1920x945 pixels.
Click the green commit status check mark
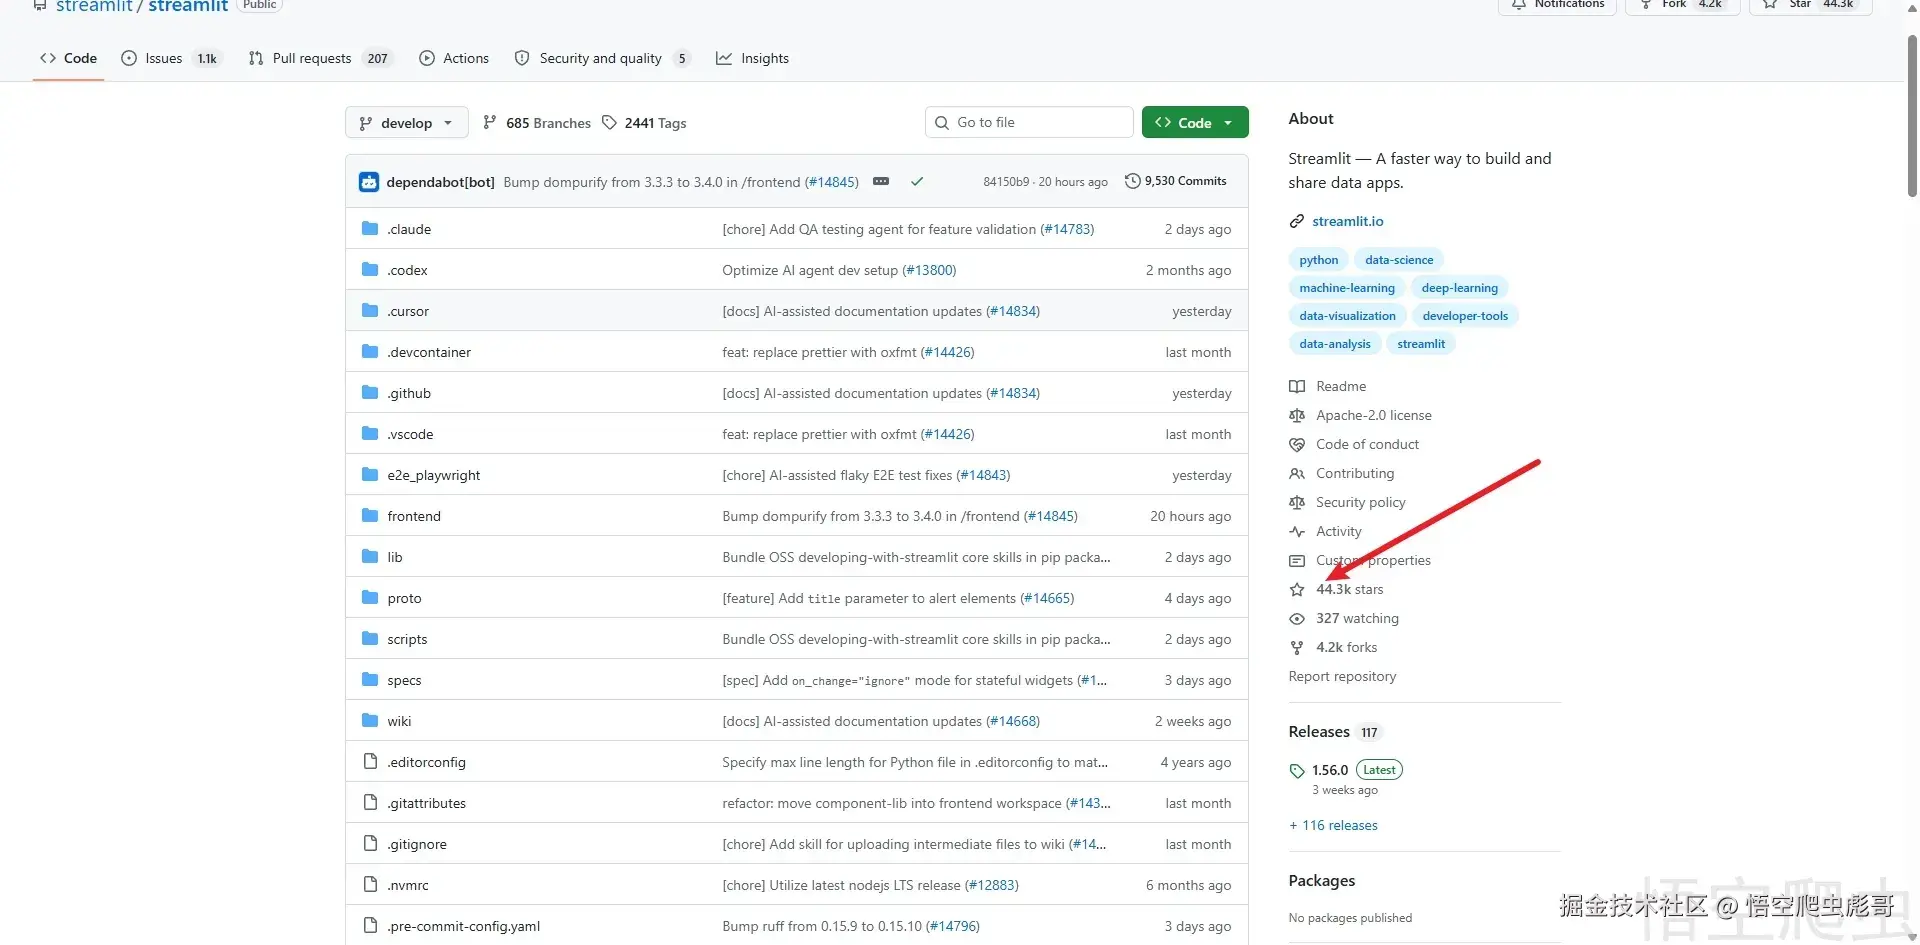[x=917, y=182]
